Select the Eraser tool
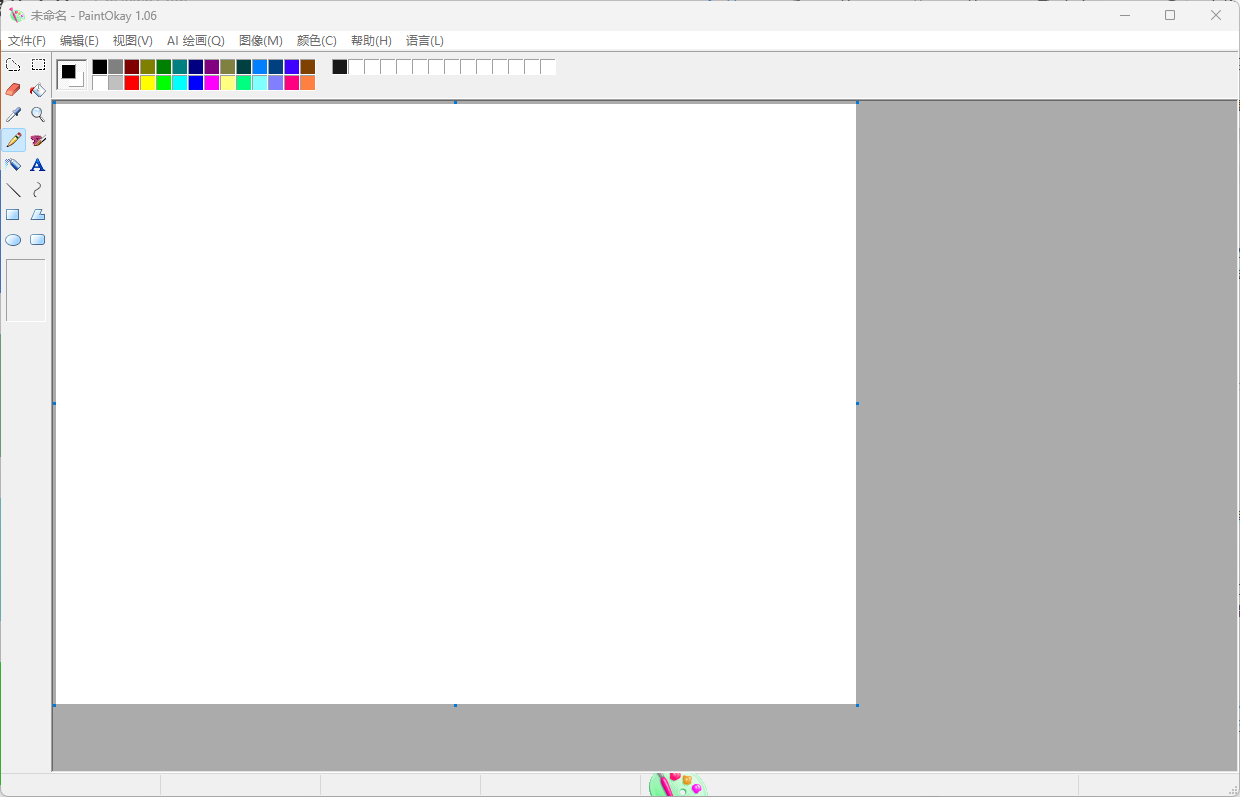 (13, 90)
